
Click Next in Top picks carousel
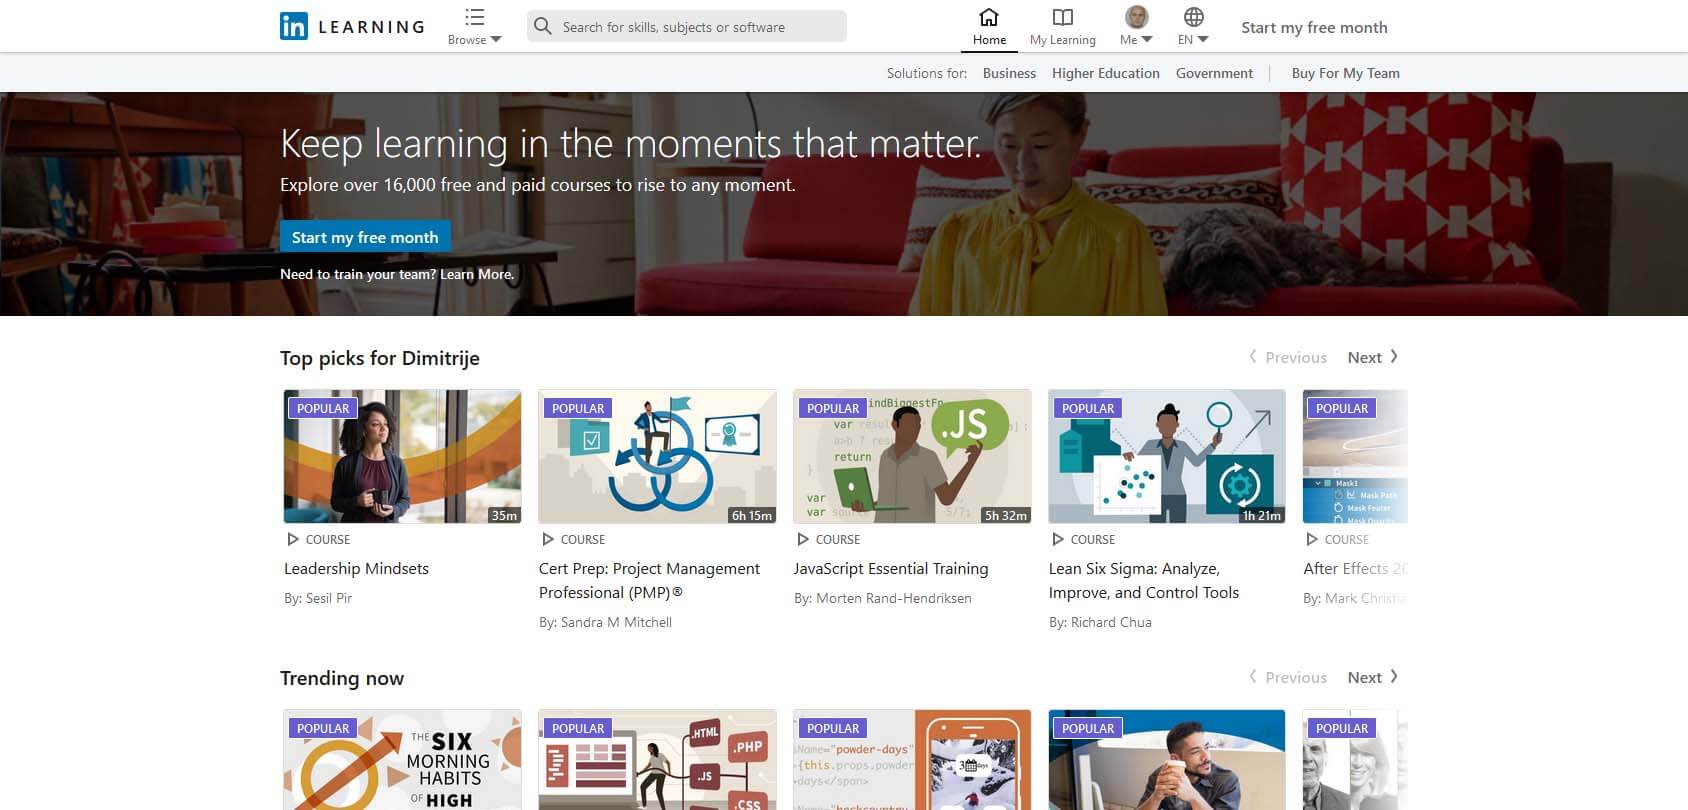(x=1373, y=357)
